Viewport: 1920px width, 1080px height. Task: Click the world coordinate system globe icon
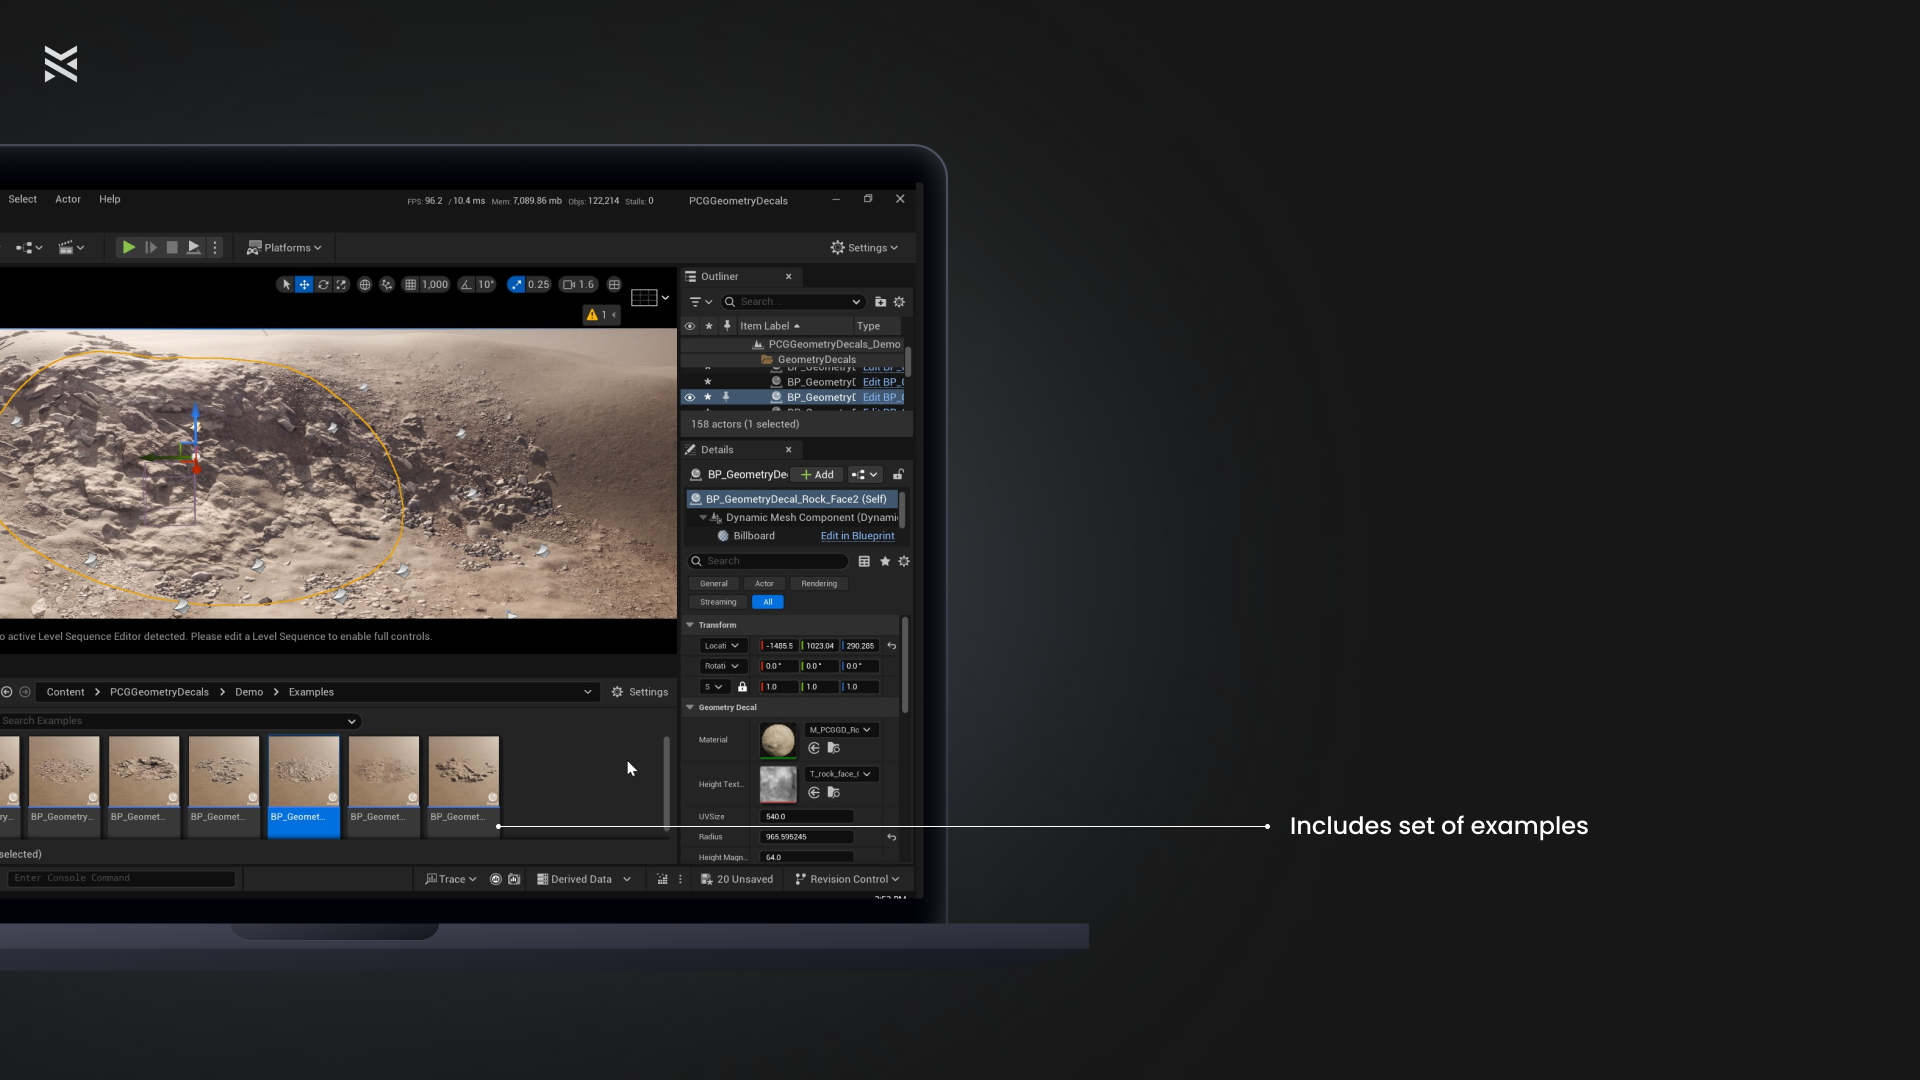coord(365,285)
